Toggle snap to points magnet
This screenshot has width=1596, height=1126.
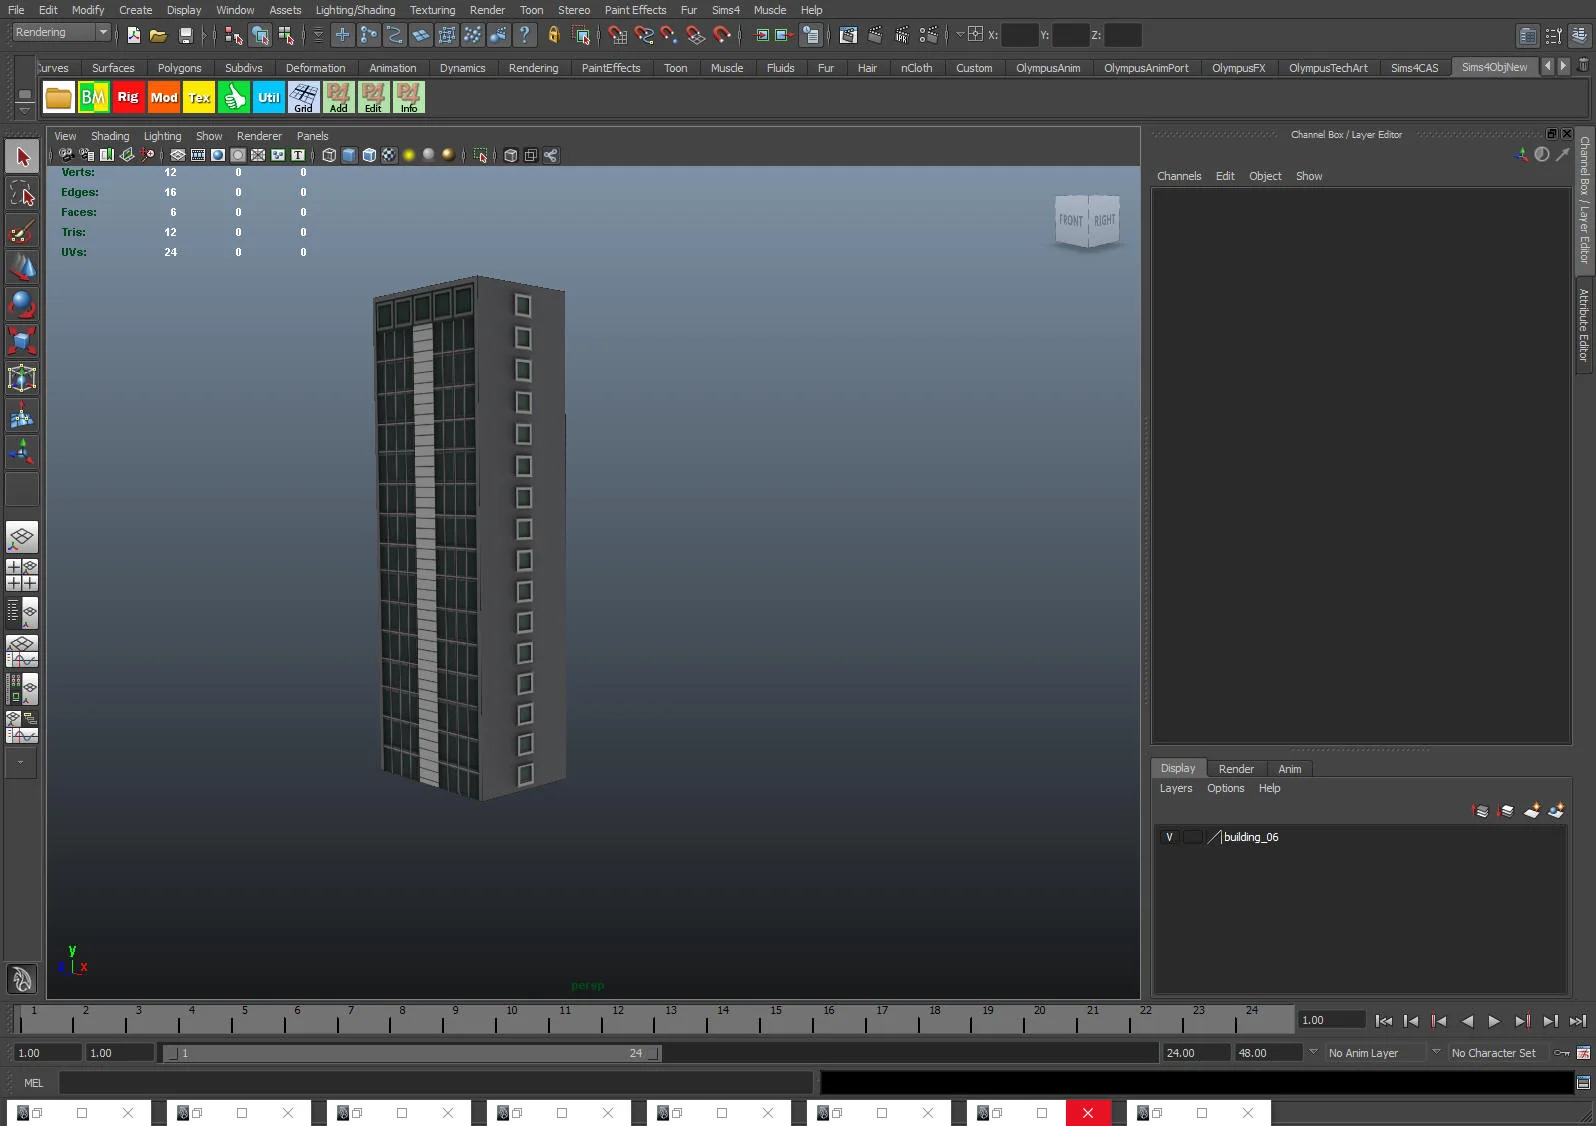[670, 35]
